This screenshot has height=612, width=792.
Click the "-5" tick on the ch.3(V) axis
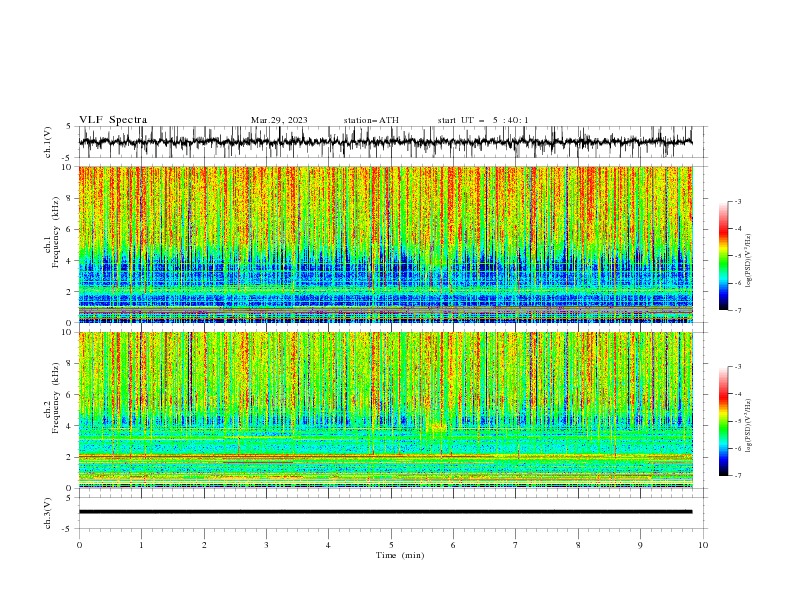pyautogui.click(x=68, y=529)
